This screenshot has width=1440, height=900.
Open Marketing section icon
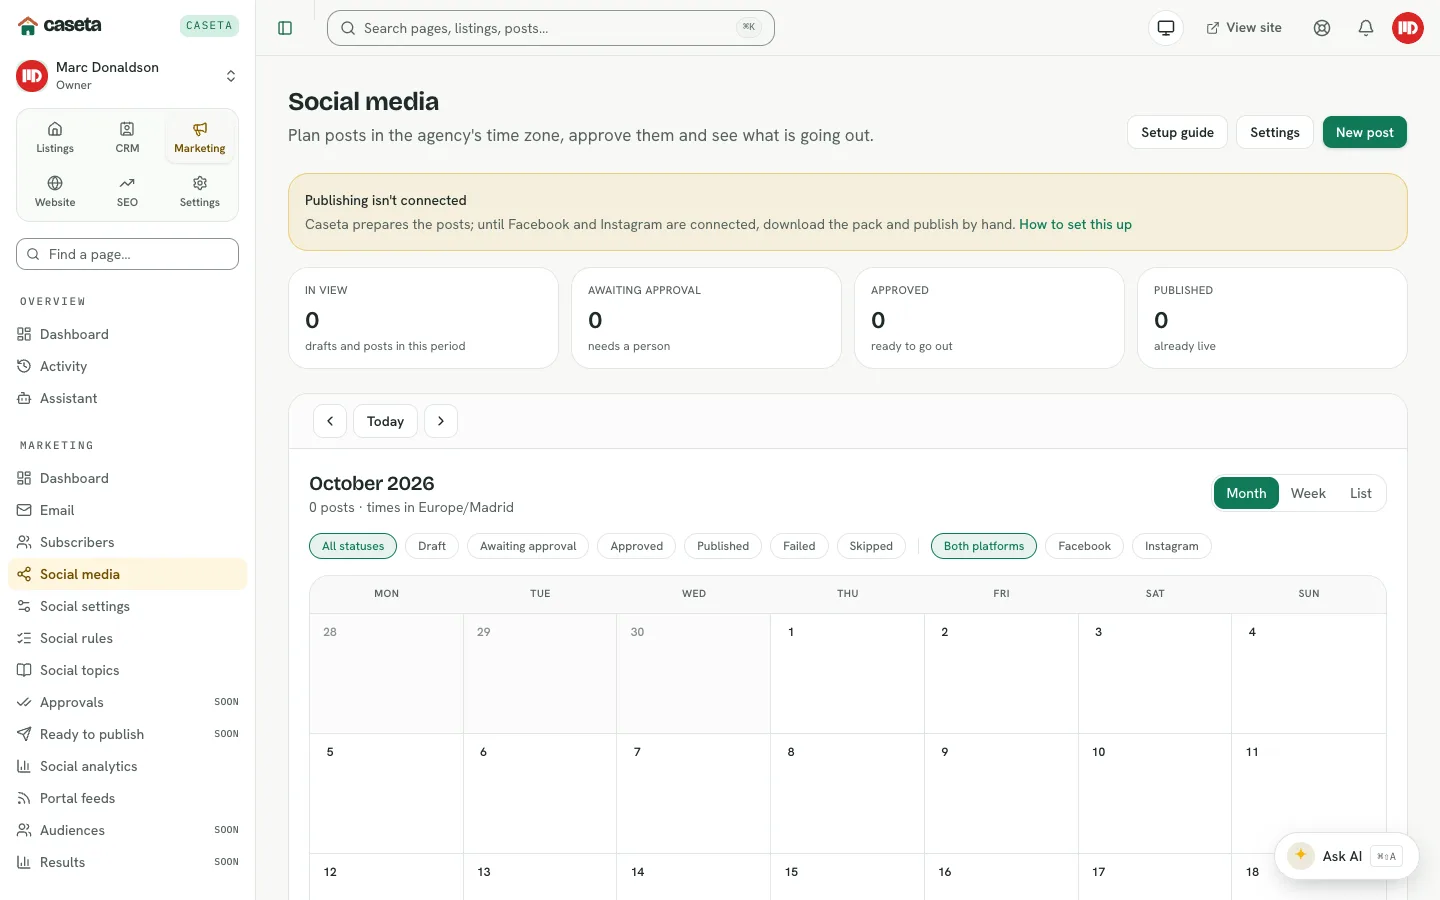[x=200, y=137]
